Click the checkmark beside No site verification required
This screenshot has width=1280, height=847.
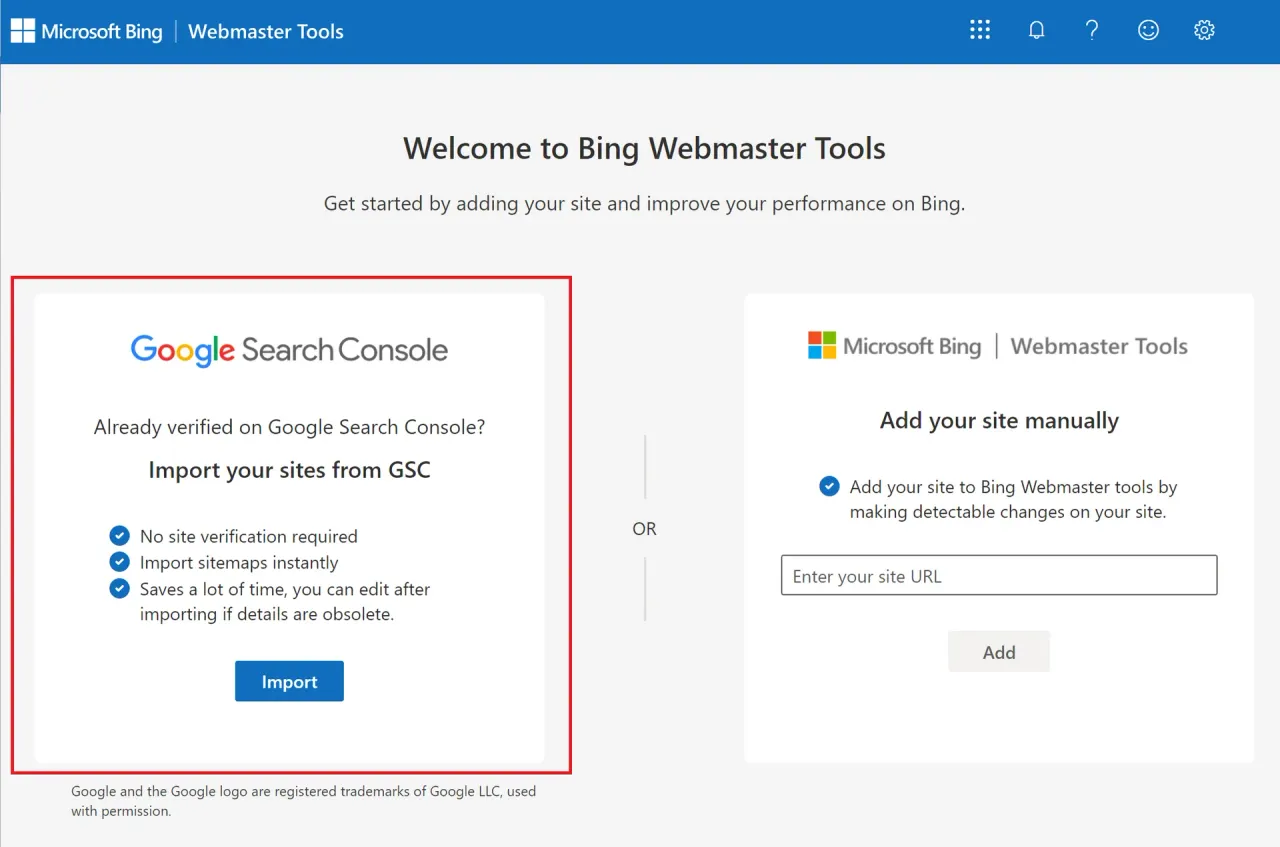pos(120,535)
